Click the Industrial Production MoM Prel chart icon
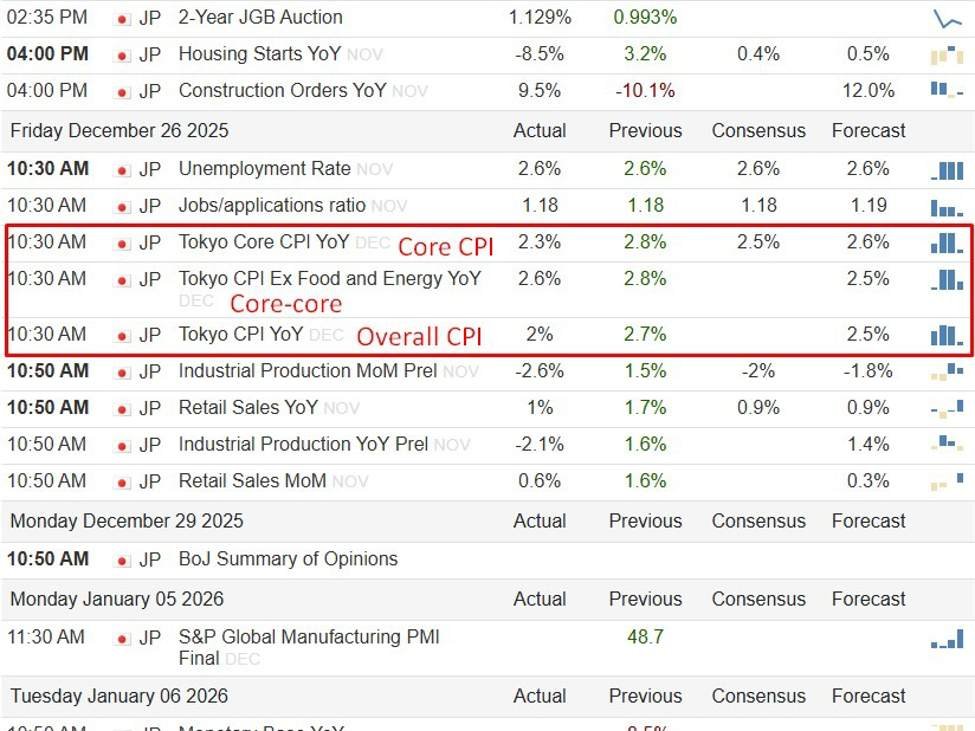 pos(946,372)
